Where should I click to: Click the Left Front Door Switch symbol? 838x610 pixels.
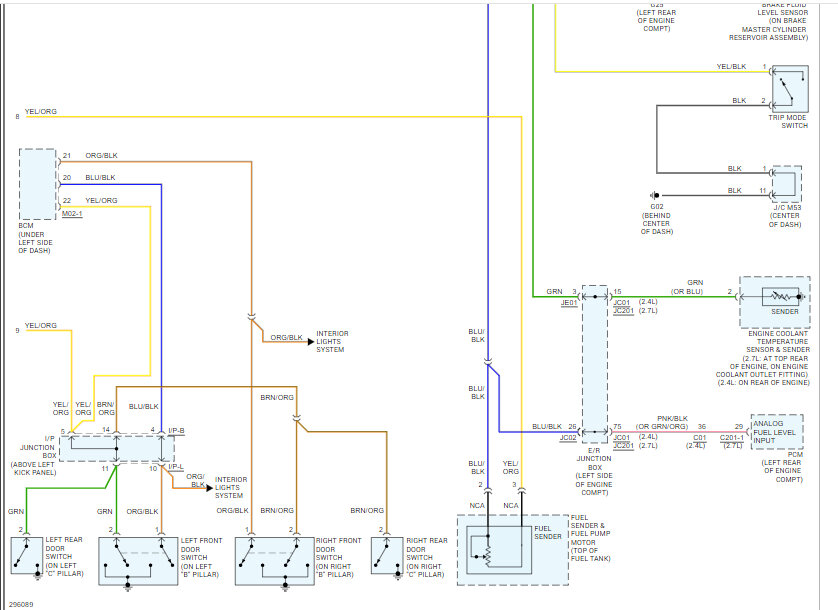point(138,561)
